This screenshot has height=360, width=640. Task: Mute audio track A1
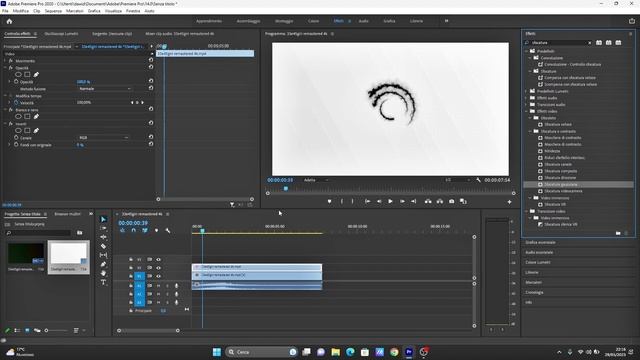[158, 286]
